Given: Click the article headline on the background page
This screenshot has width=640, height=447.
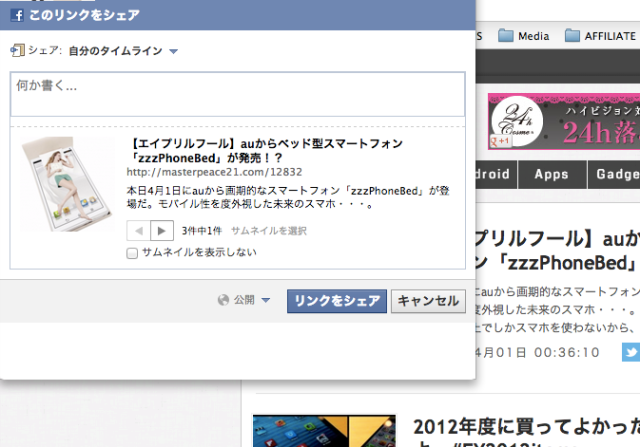Looking at the screenshot, I should click(557, 251).
